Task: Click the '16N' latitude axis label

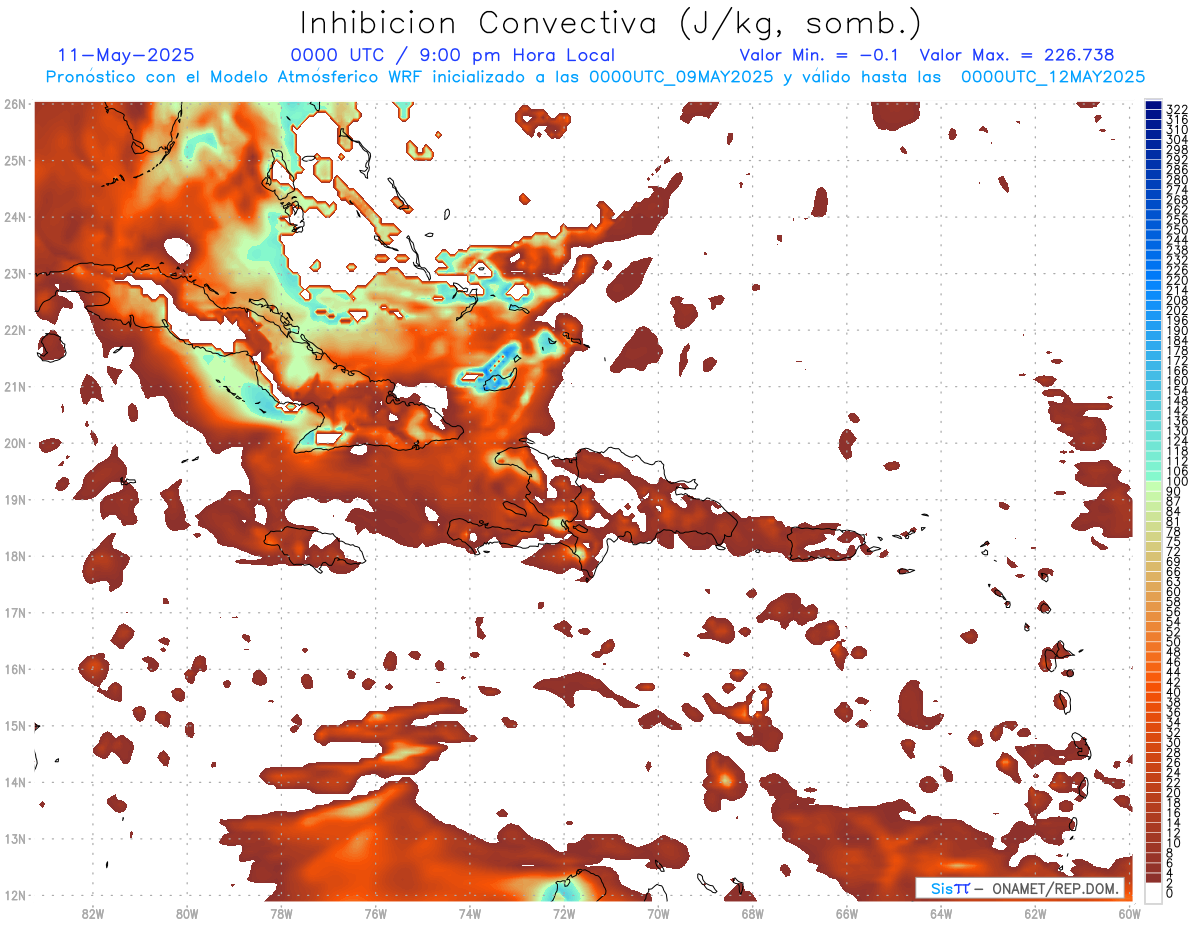Action: [x=14, y=669]
